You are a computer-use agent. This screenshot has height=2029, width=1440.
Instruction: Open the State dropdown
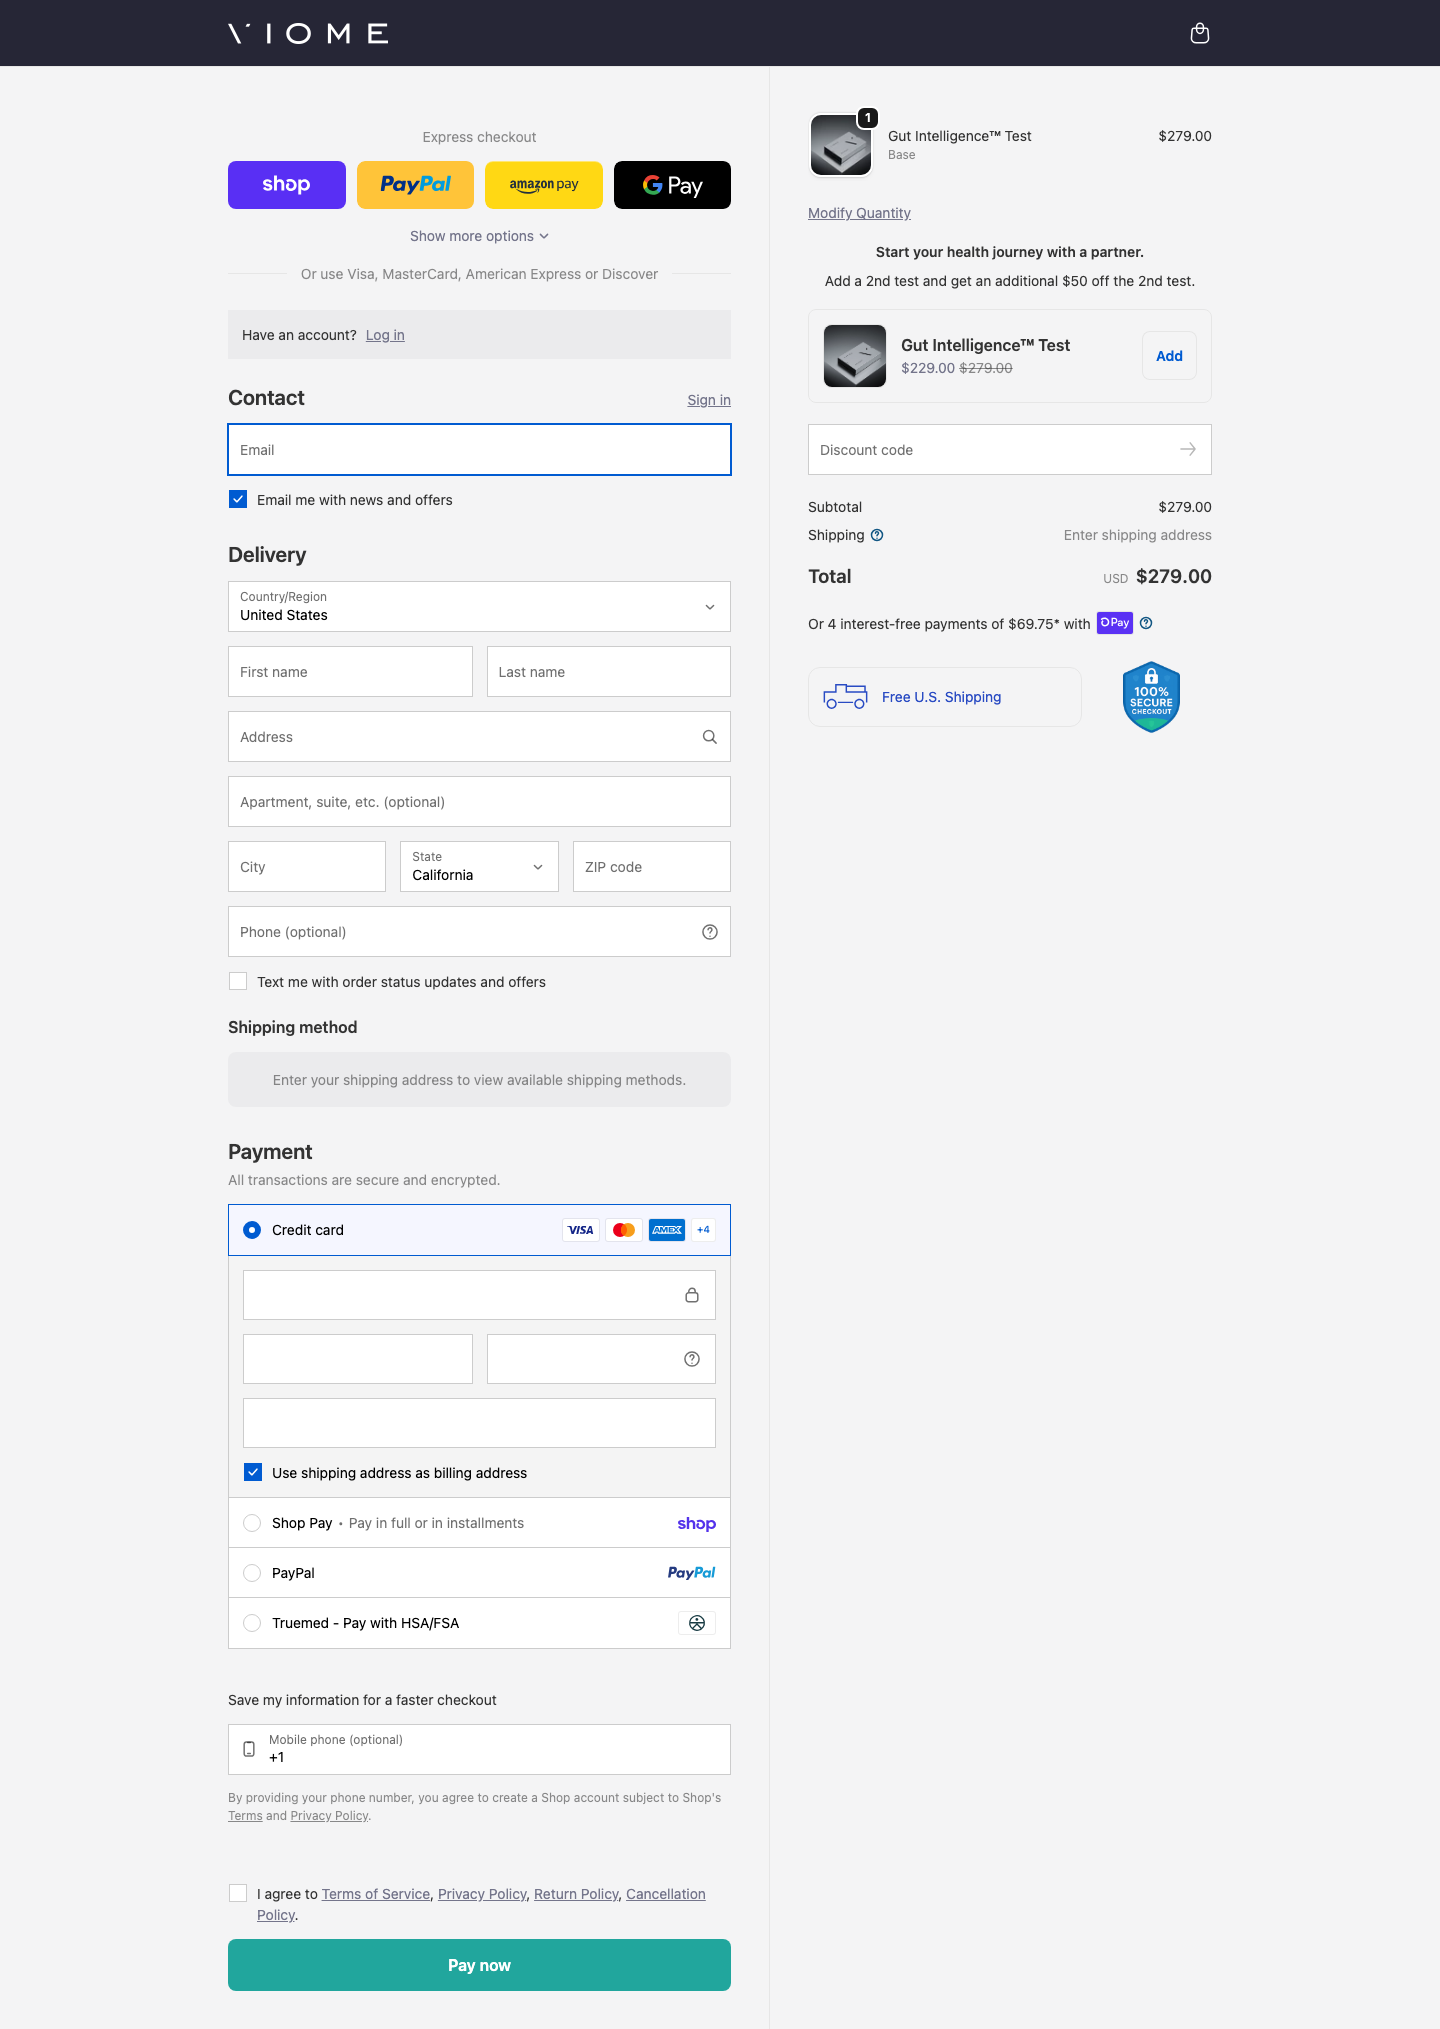[479, 867]
